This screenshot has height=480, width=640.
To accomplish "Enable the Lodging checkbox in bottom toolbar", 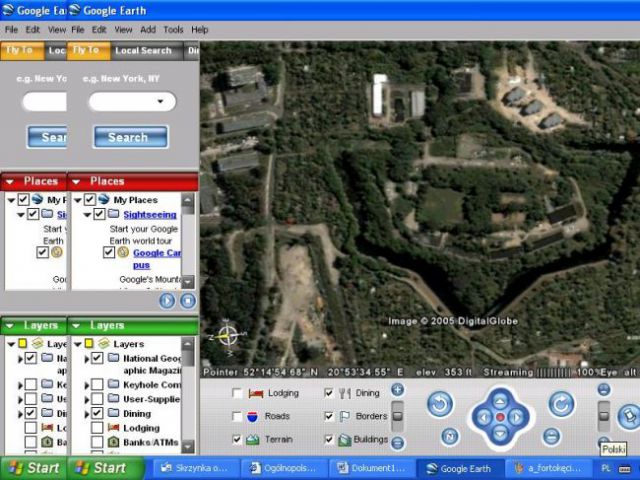I will pos(237,393).
